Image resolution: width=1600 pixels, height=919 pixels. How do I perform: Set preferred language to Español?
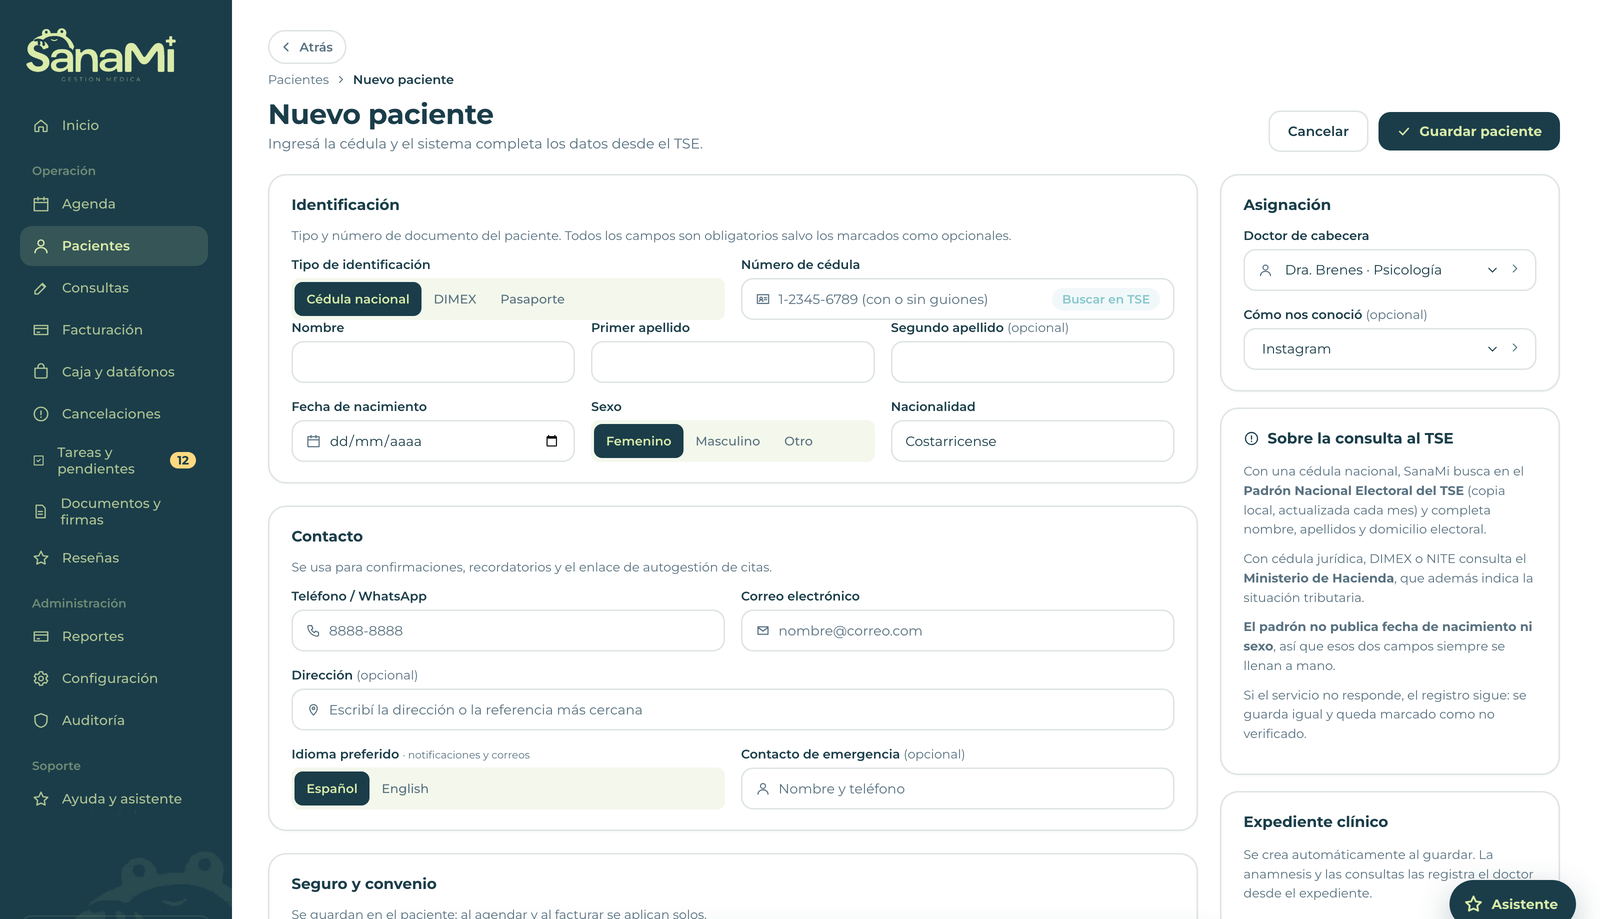[332, 789]
